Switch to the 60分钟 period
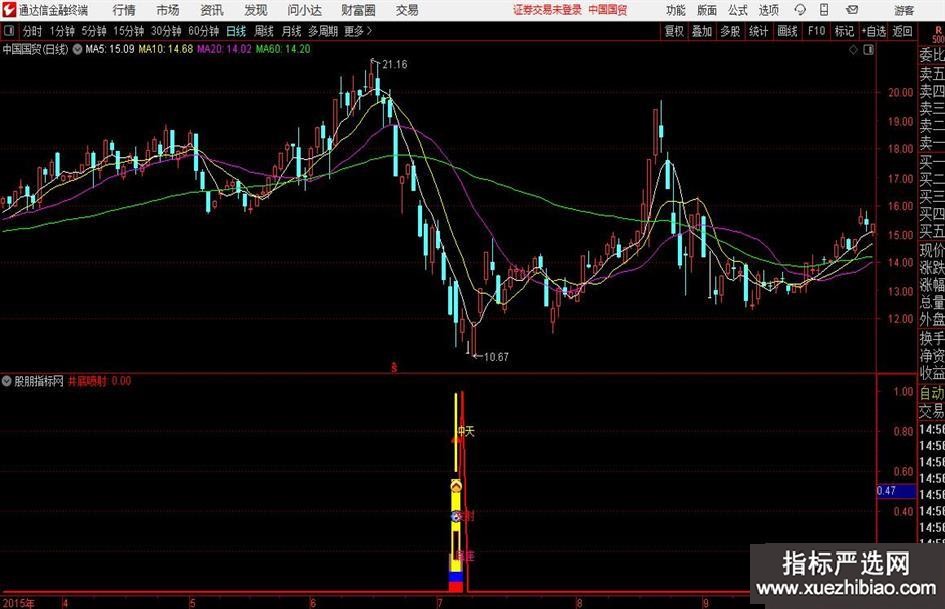The width and height of the screenshot is (945, 609). pos(204,31)
